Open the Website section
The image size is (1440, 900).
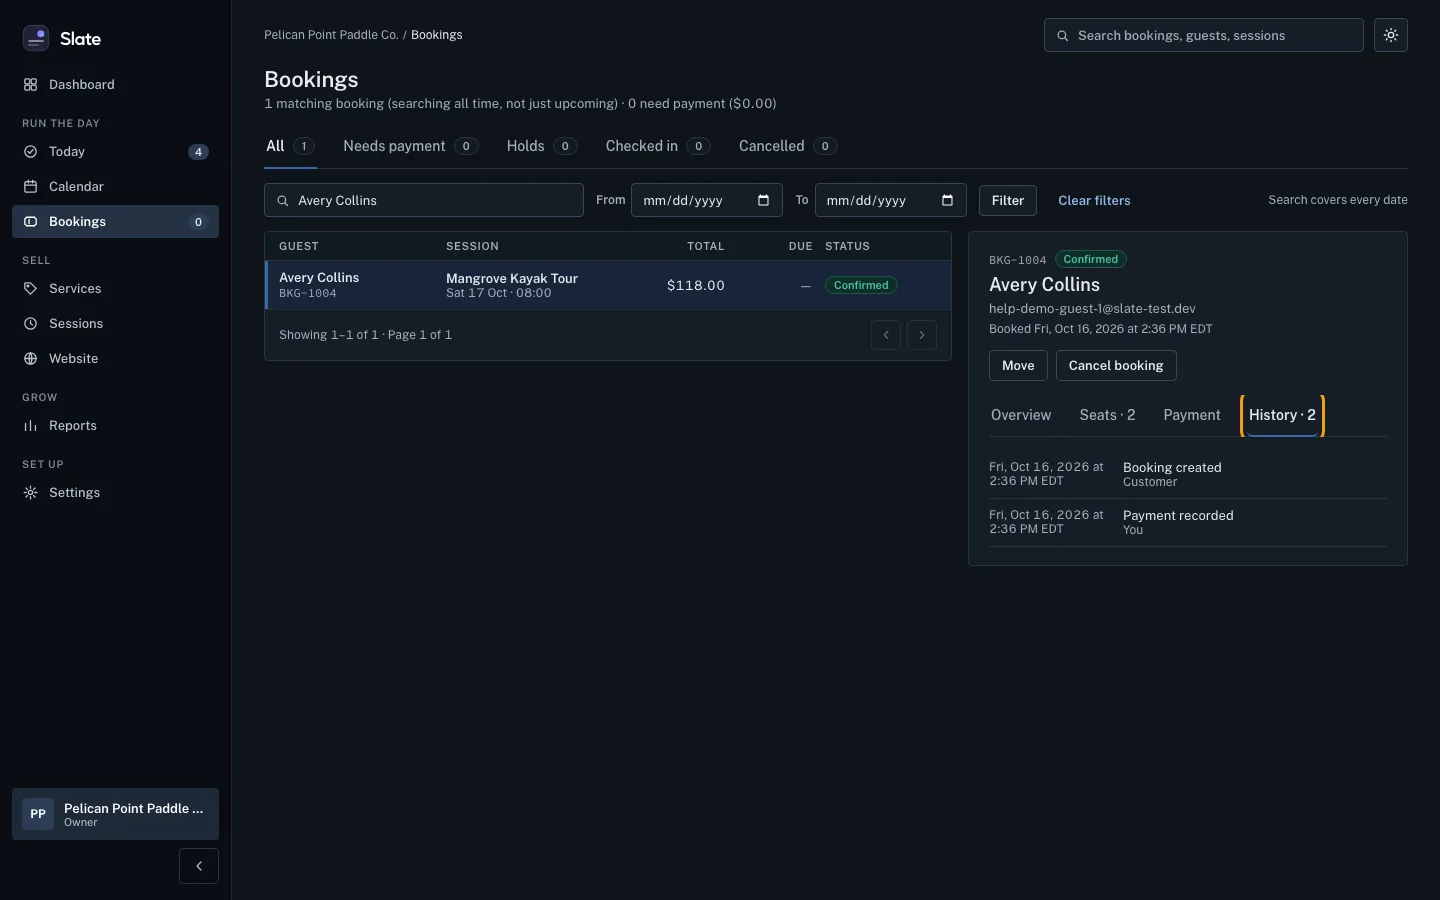pyautogui.click(x=115, y=359)
